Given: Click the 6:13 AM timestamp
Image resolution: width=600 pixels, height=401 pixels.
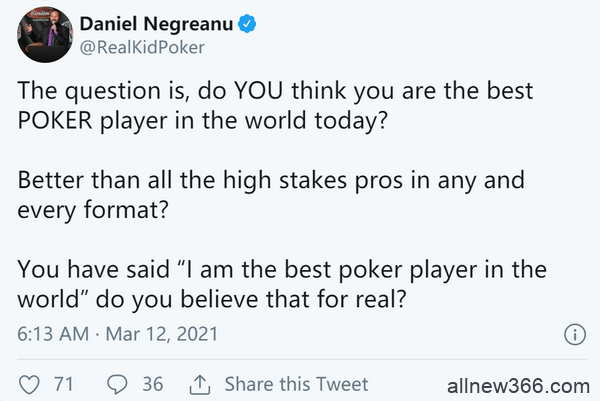Looking at the screenshot, I should point(51,333).
